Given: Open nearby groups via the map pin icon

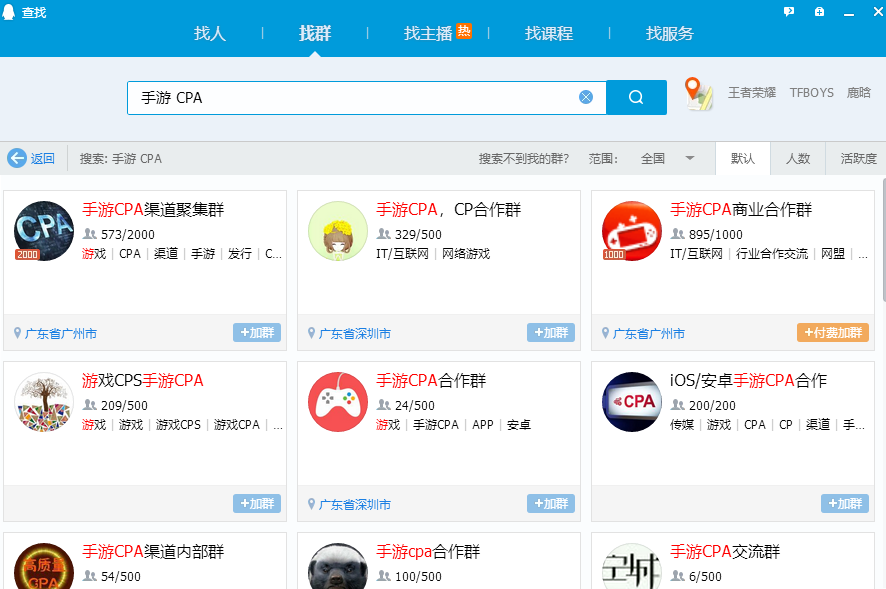Looking at the screenshot, I should [x=697, y=92].
